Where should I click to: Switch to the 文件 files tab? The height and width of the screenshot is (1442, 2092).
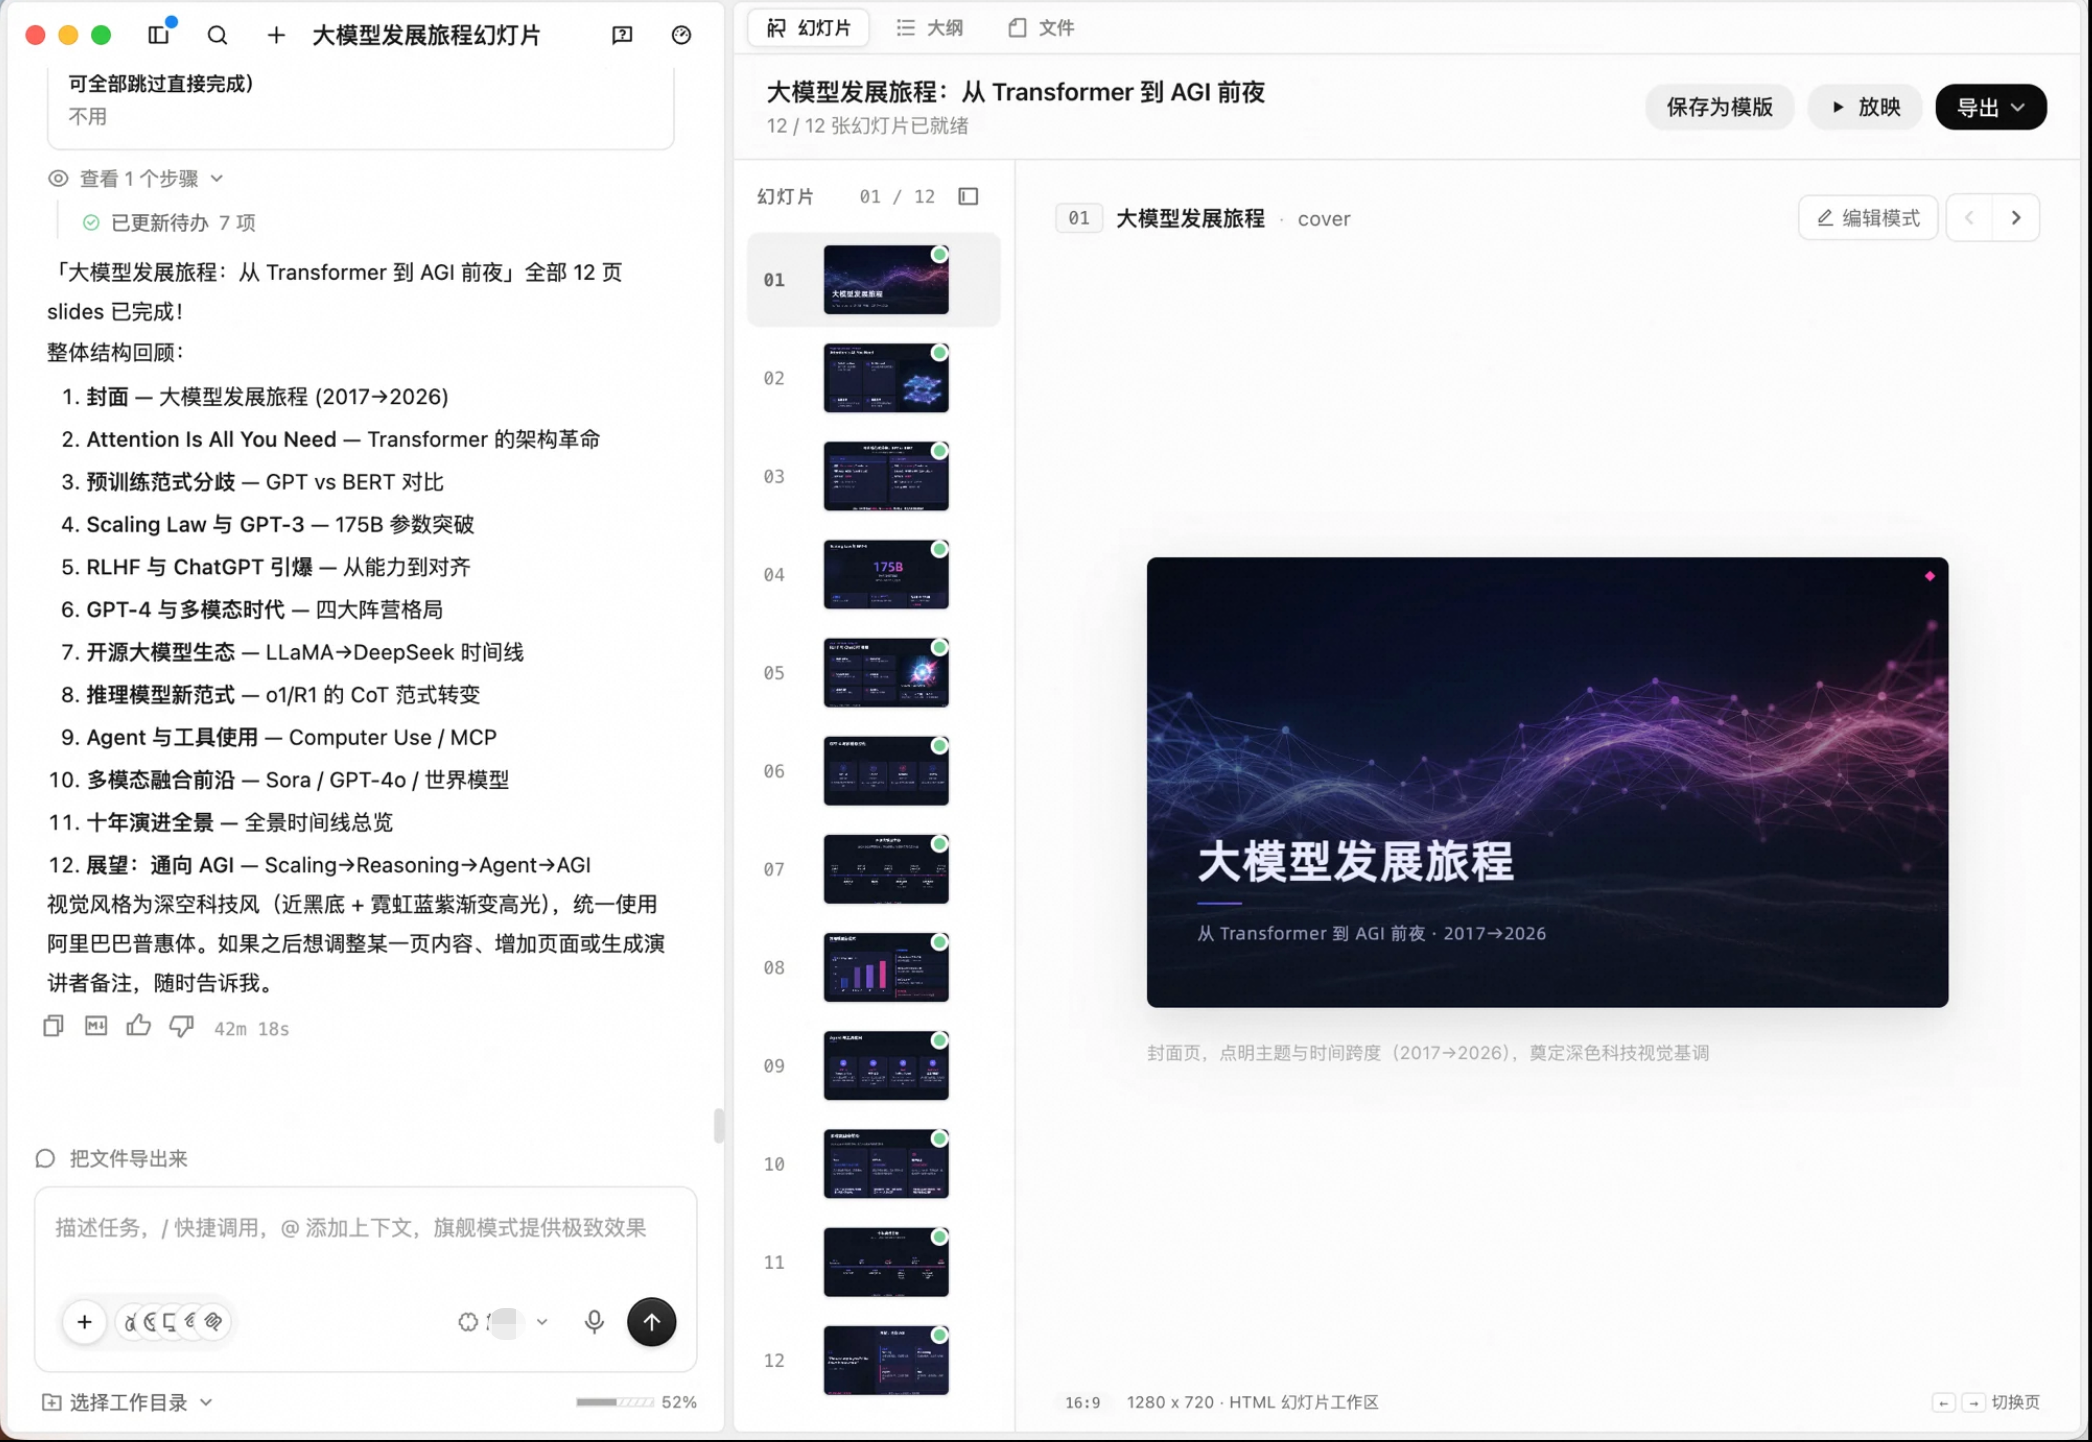click(1041, 28)
